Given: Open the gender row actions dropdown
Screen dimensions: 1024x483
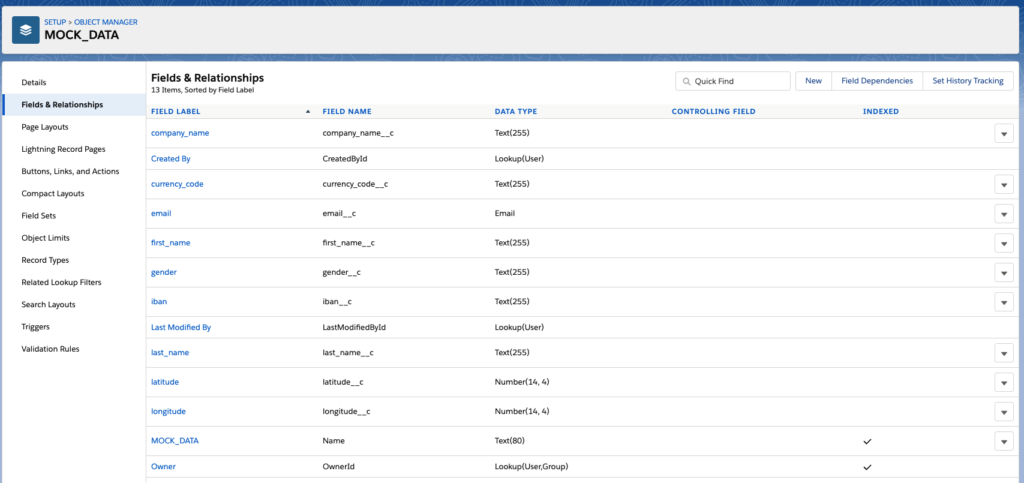Looking at the screenshot, I should point(1004,273).
